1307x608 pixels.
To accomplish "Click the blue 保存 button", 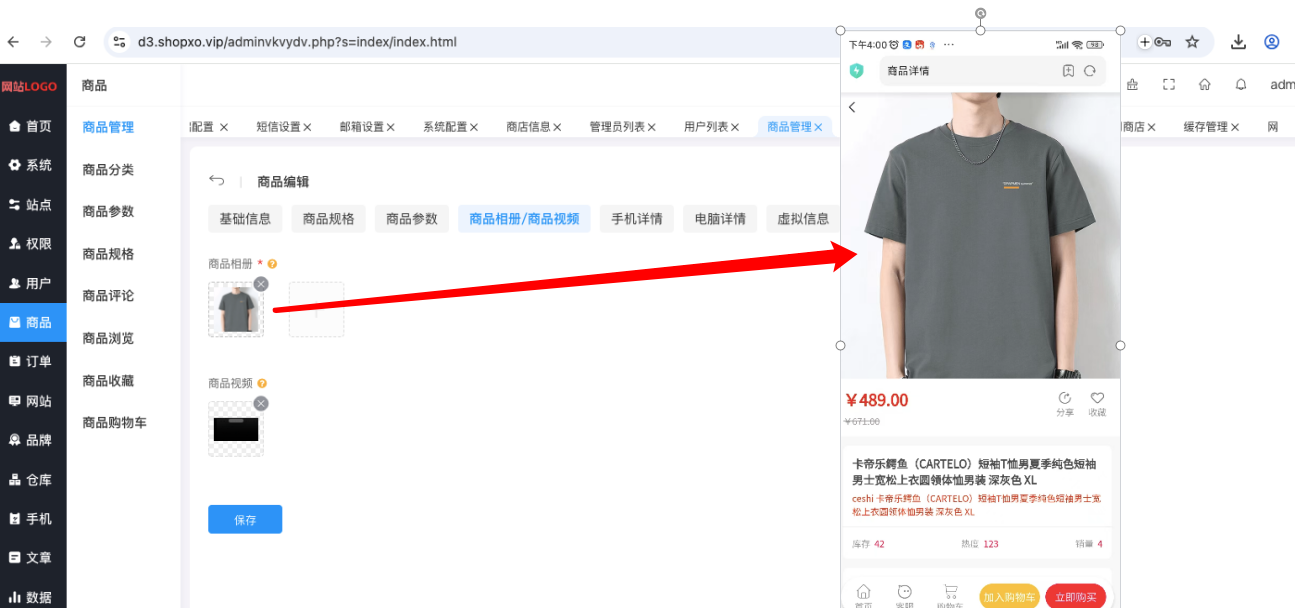I will [245, 519].
